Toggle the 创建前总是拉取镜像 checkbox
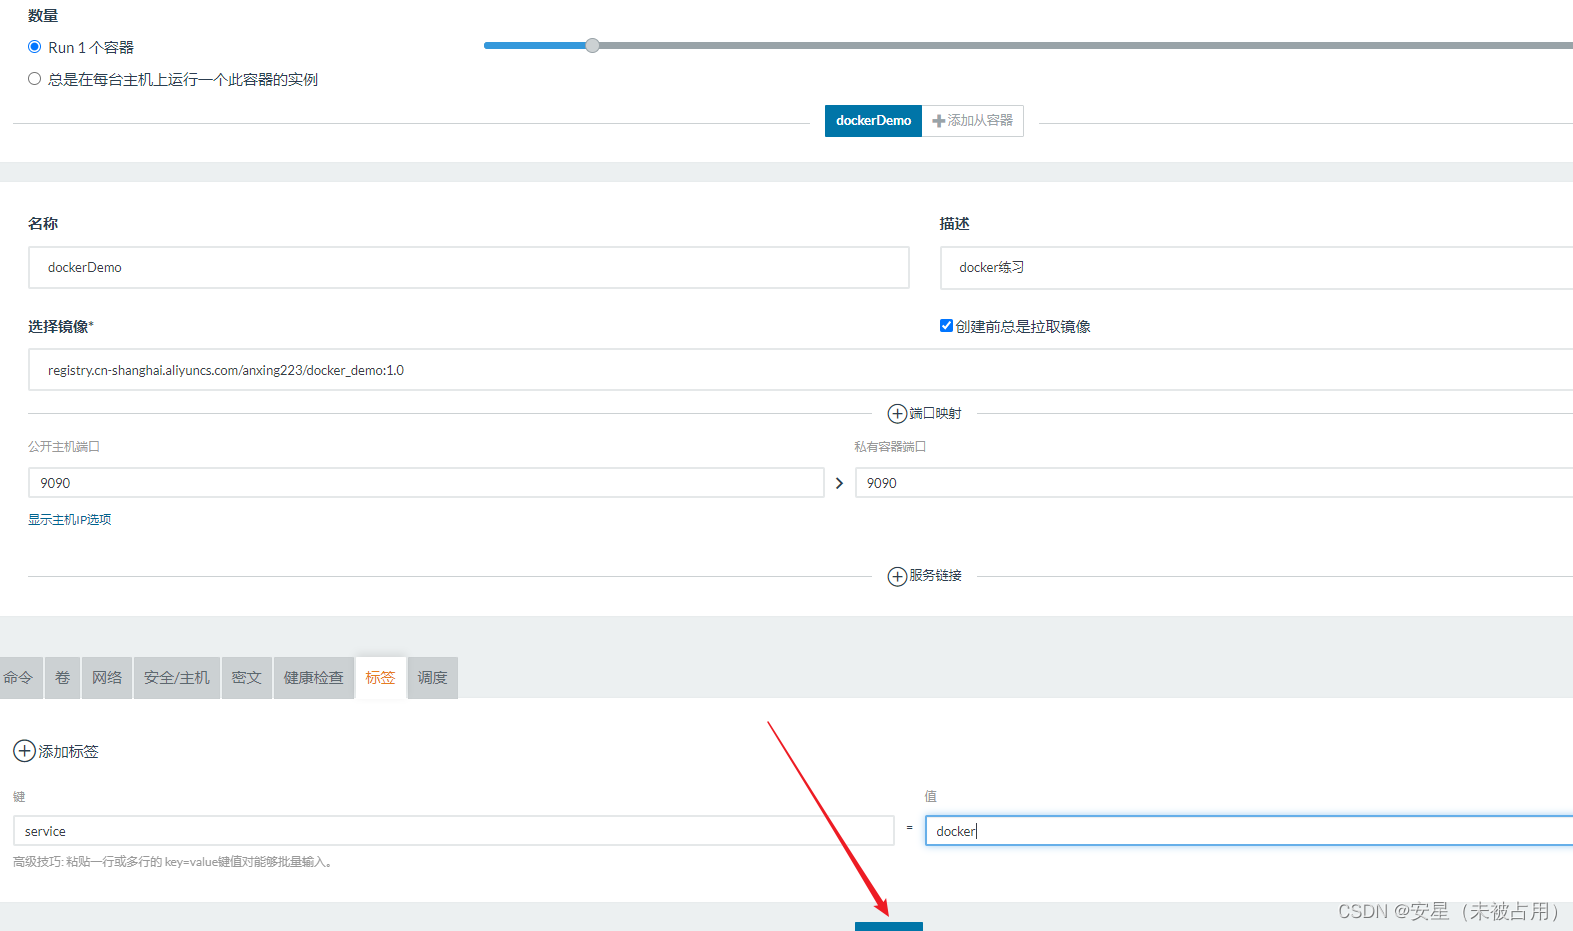 (946, 326)
